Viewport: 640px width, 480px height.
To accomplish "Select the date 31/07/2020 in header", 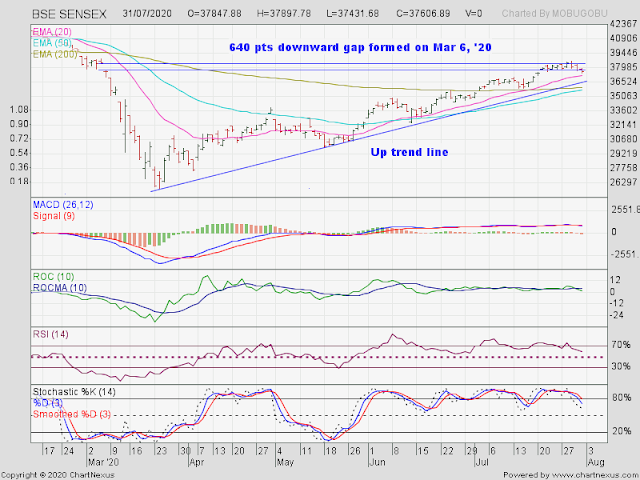I will point(149,13).
